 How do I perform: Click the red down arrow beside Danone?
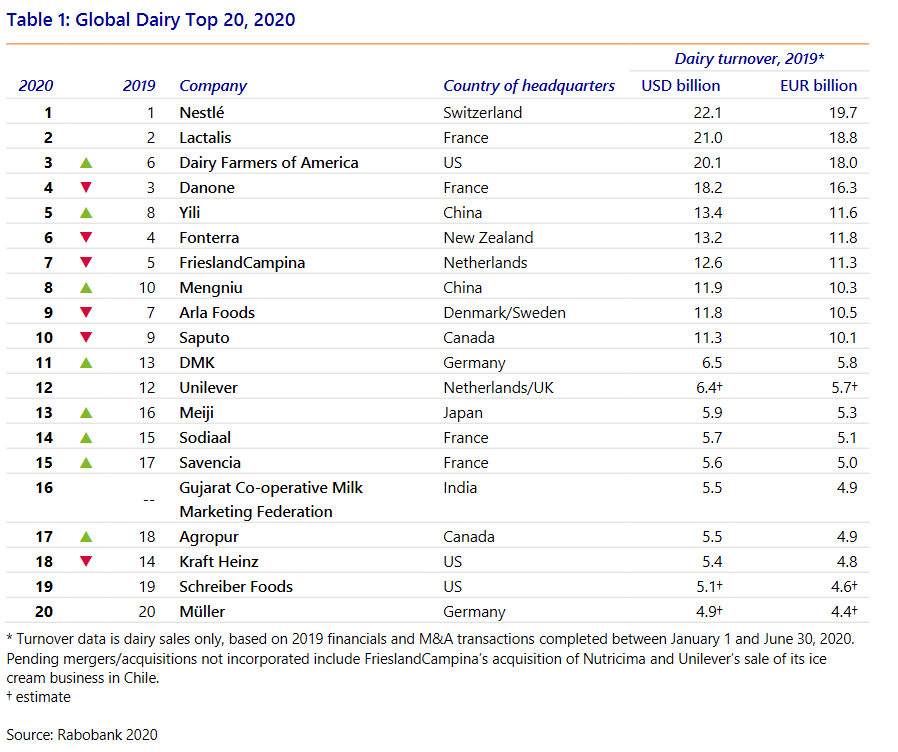click(86, 187)
